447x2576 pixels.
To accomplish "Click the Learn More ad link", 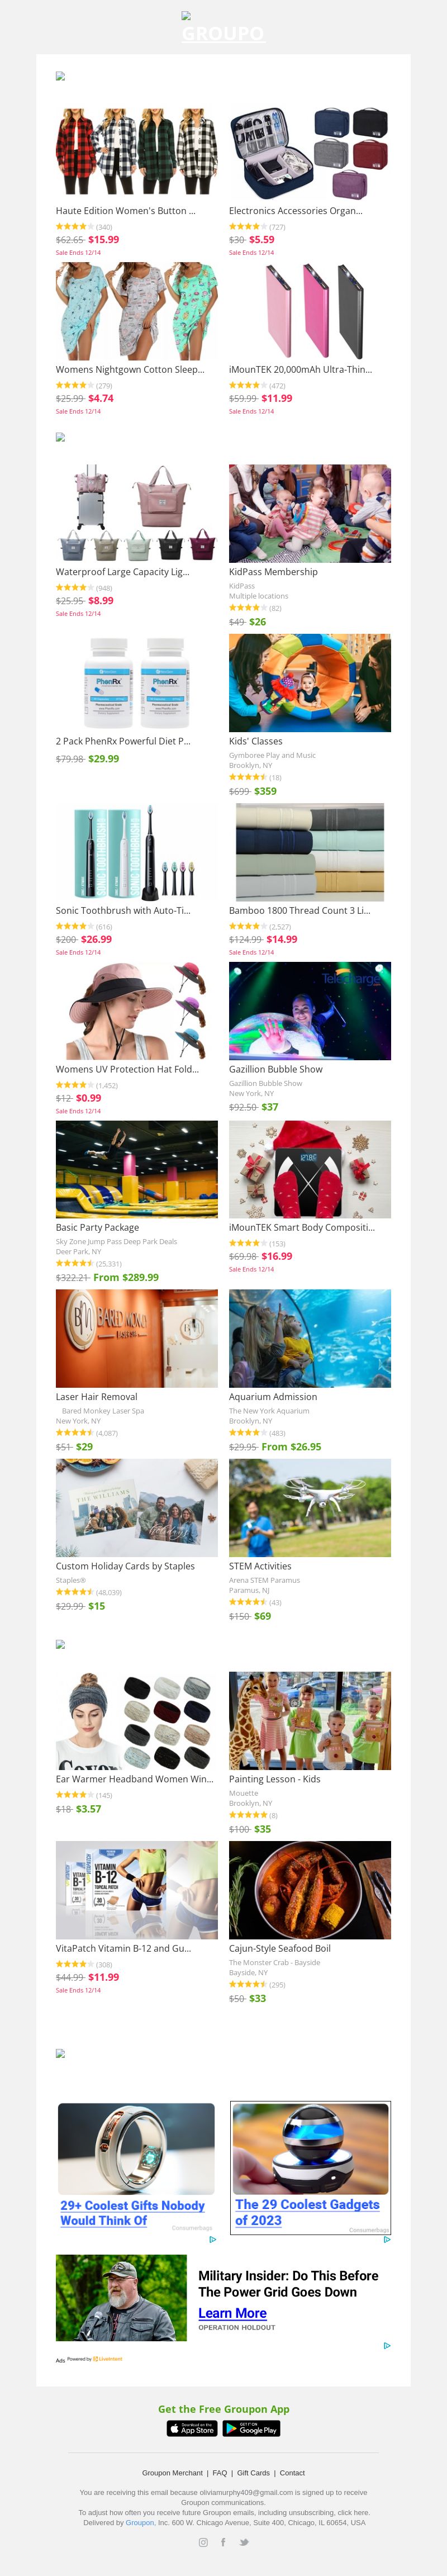I will tap(232, 2312).
